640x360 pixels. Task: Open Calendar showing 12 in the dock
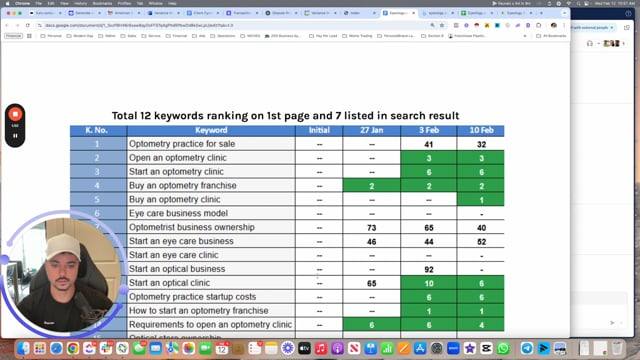[x=222, y=348]
